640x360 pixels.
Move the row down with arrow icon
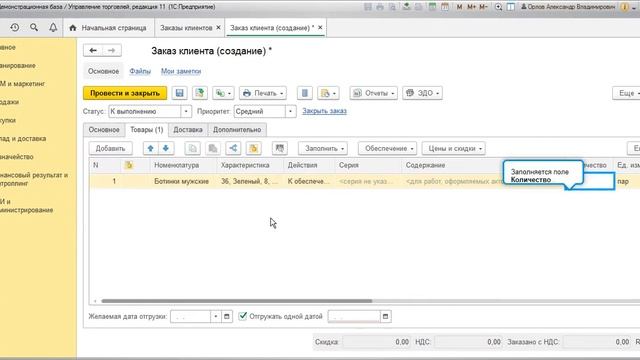(166, 148)
